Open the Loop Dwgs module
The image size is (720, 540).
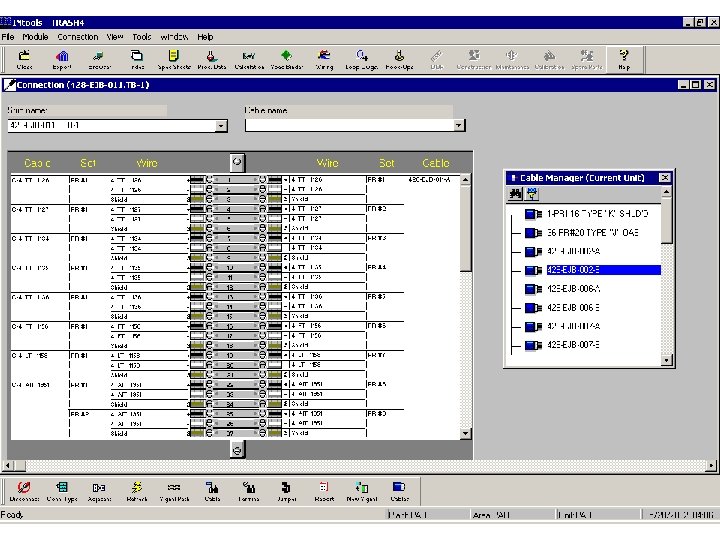[361, 60]
